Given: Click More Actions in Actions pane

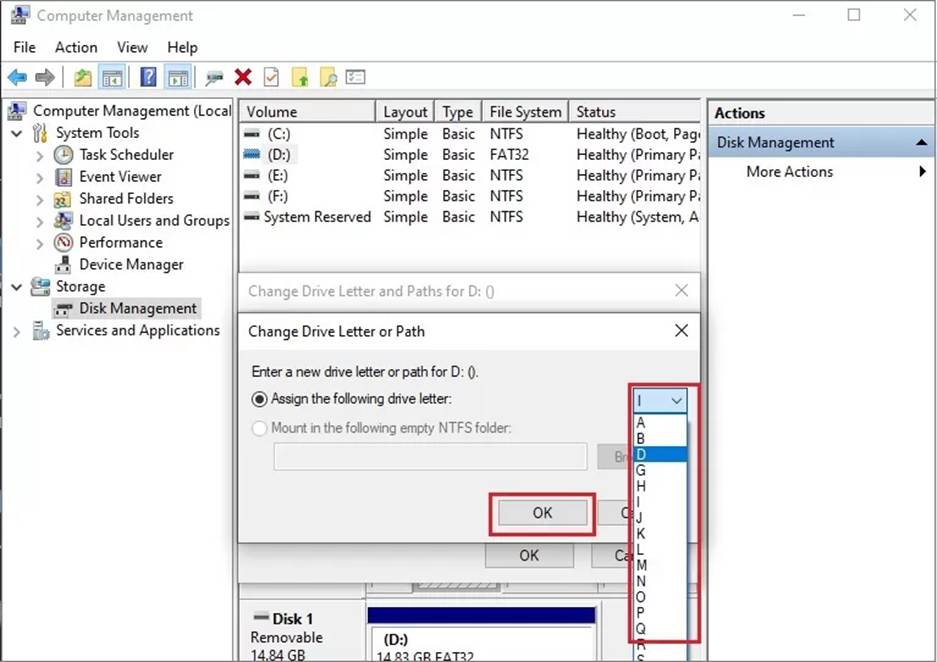Looking at the screenshot, I should 789,172.
